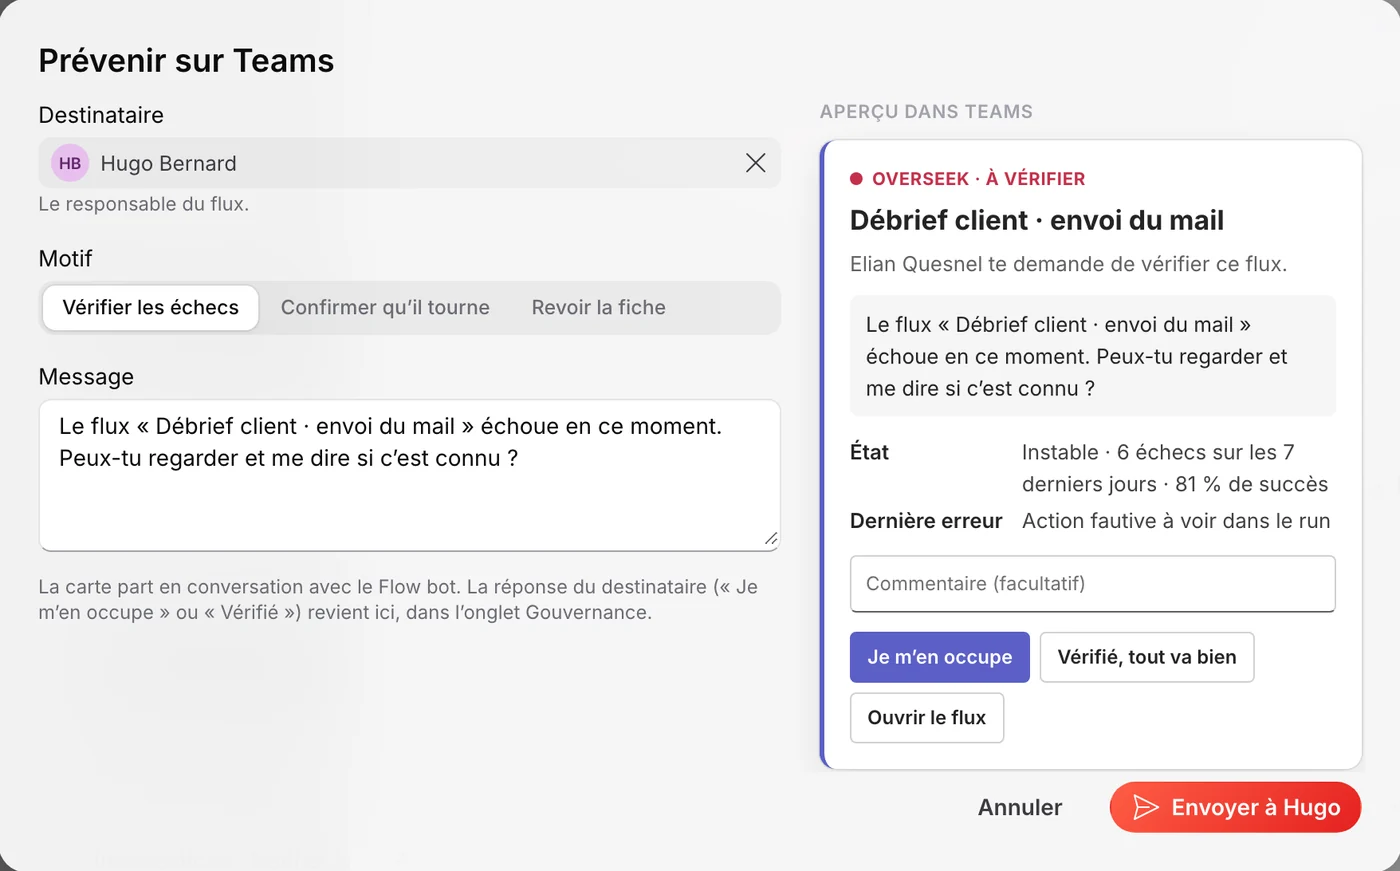Click the "Le responsable du flux." hint
The image size is (1400, 871).
coord(144,204)
